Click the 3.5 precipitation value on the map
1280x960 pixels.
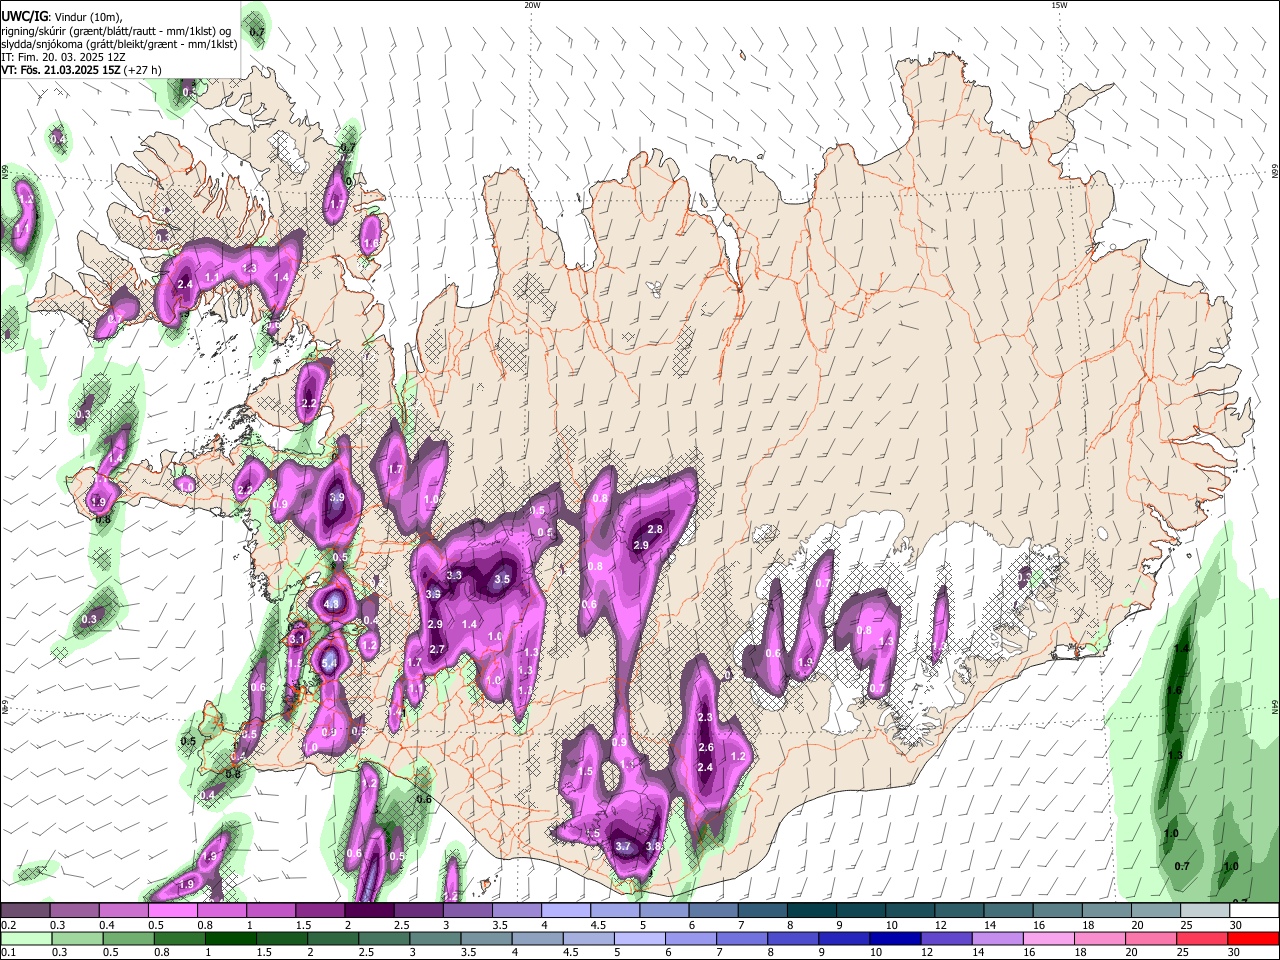click(502, 579)
